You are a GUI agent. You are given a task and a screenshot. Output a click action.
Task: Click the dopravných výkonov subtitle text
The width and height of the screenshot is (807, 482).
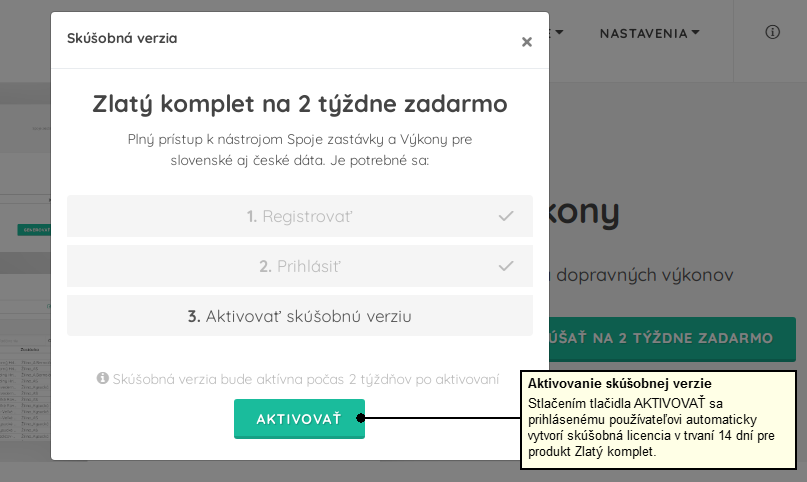tap(644, 275)
